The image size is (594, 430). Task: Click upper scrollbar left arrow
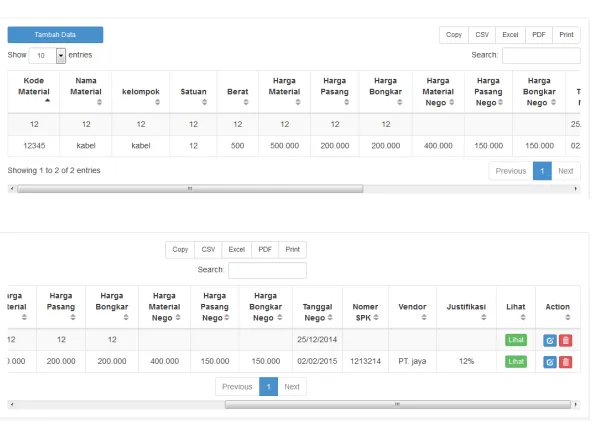coord(12,189)
